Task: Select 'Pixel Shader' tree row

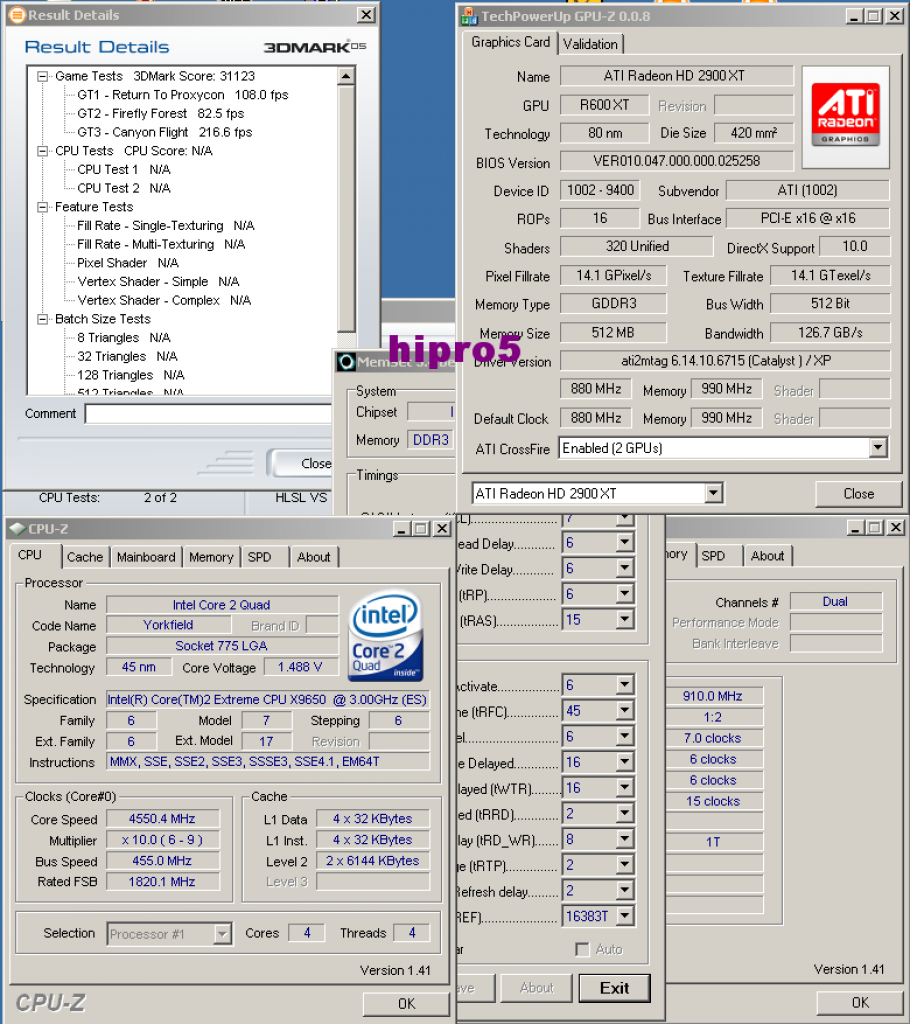Action: [x=128, y=263]
